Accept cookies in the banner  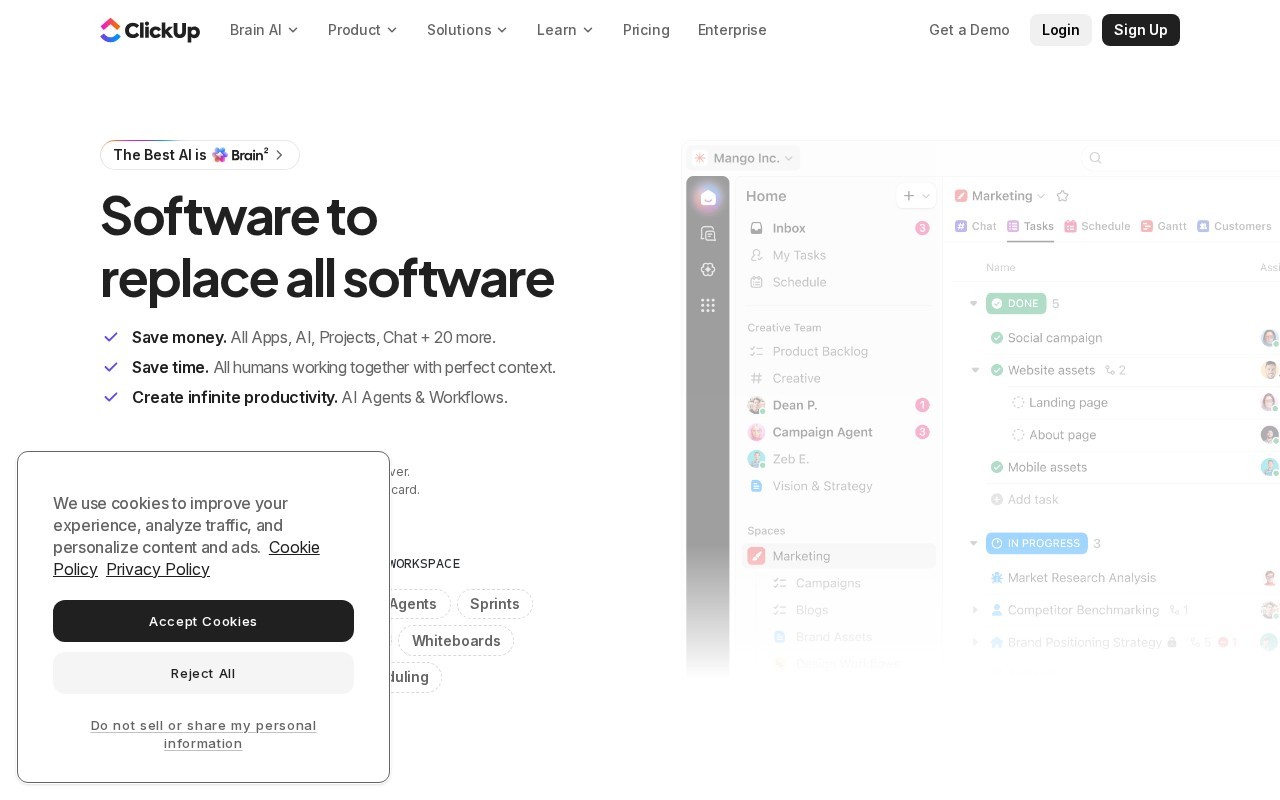(203, 621)
